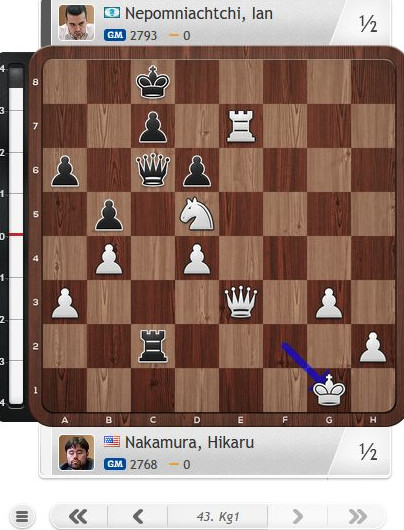The height and width of the screenshot is (530, 404).
Task: Select the white rook on e7
Action: click(x=241, y=126)
